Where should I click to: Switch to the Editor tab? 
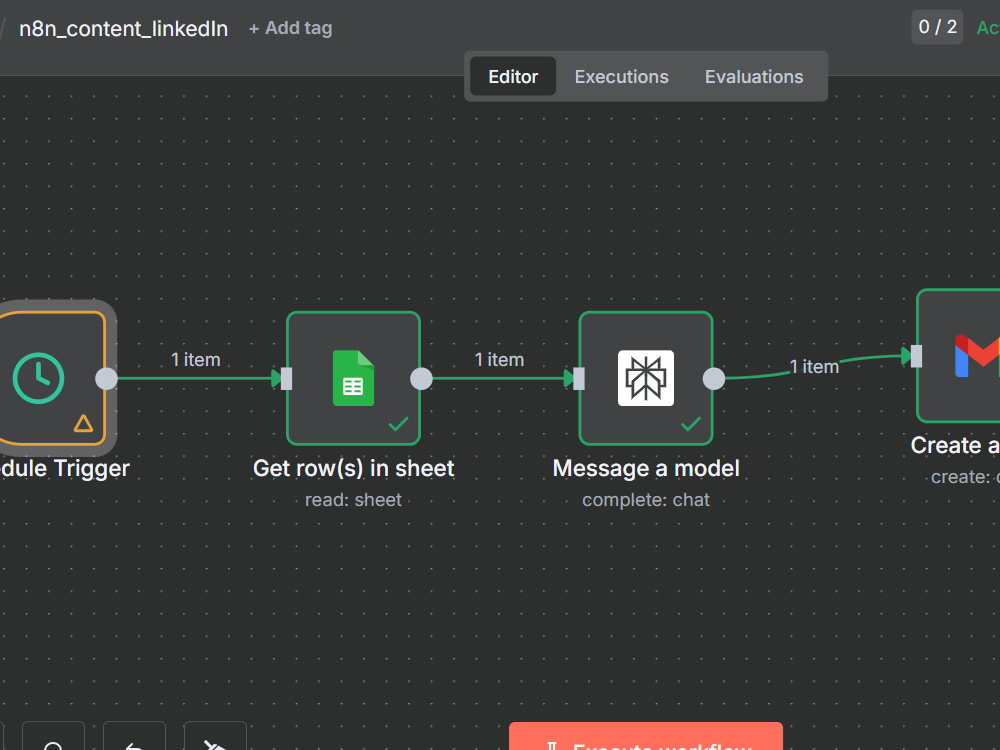coord(513,77)
